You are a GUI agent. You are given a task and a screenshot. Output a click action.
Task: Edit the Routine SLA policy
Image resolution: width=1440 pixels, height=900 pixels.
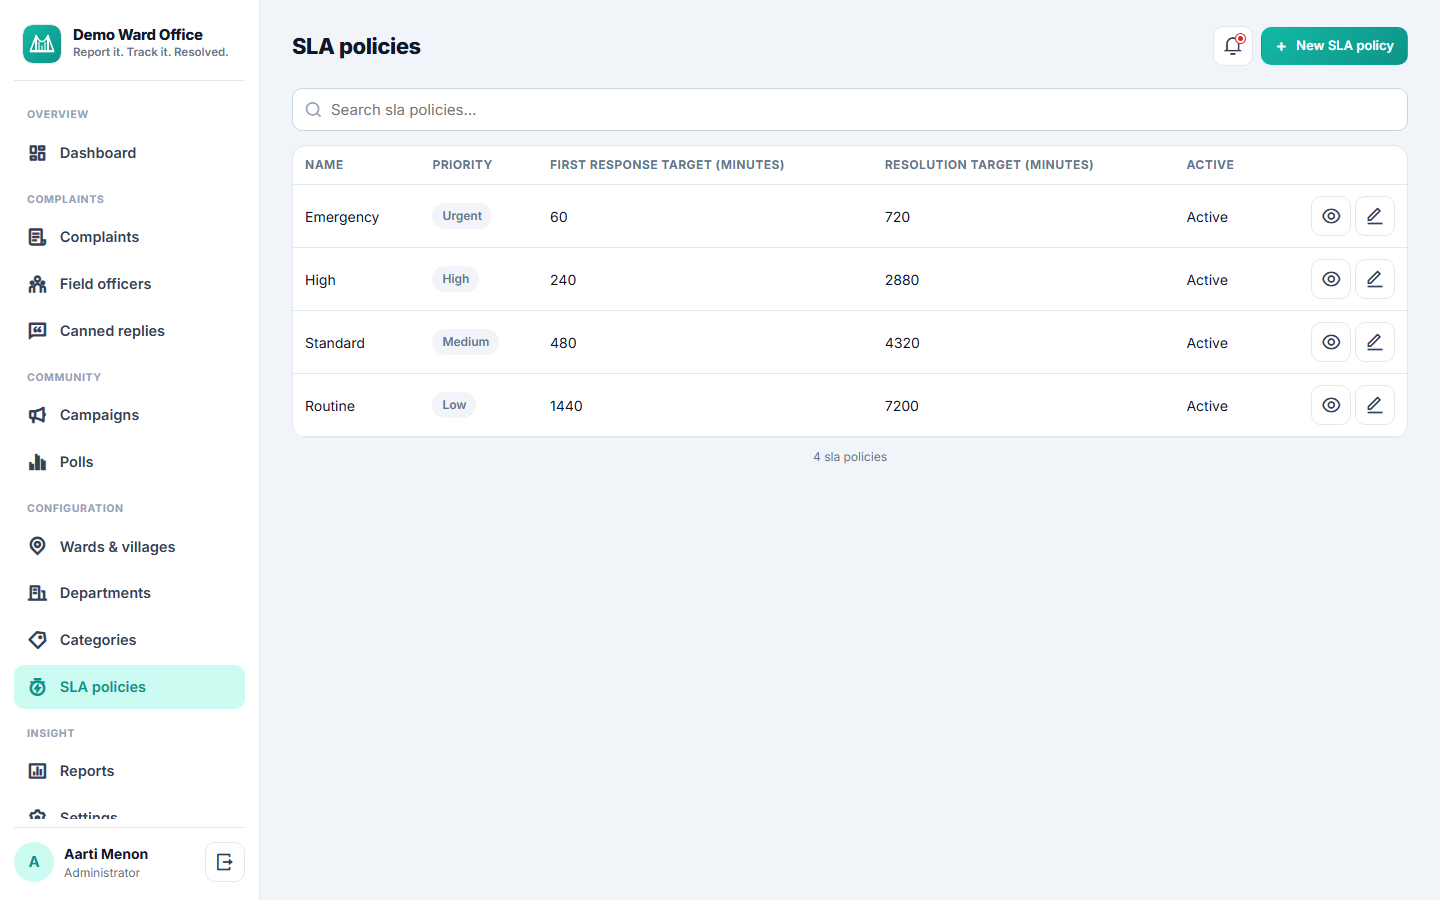point(1375,405)
